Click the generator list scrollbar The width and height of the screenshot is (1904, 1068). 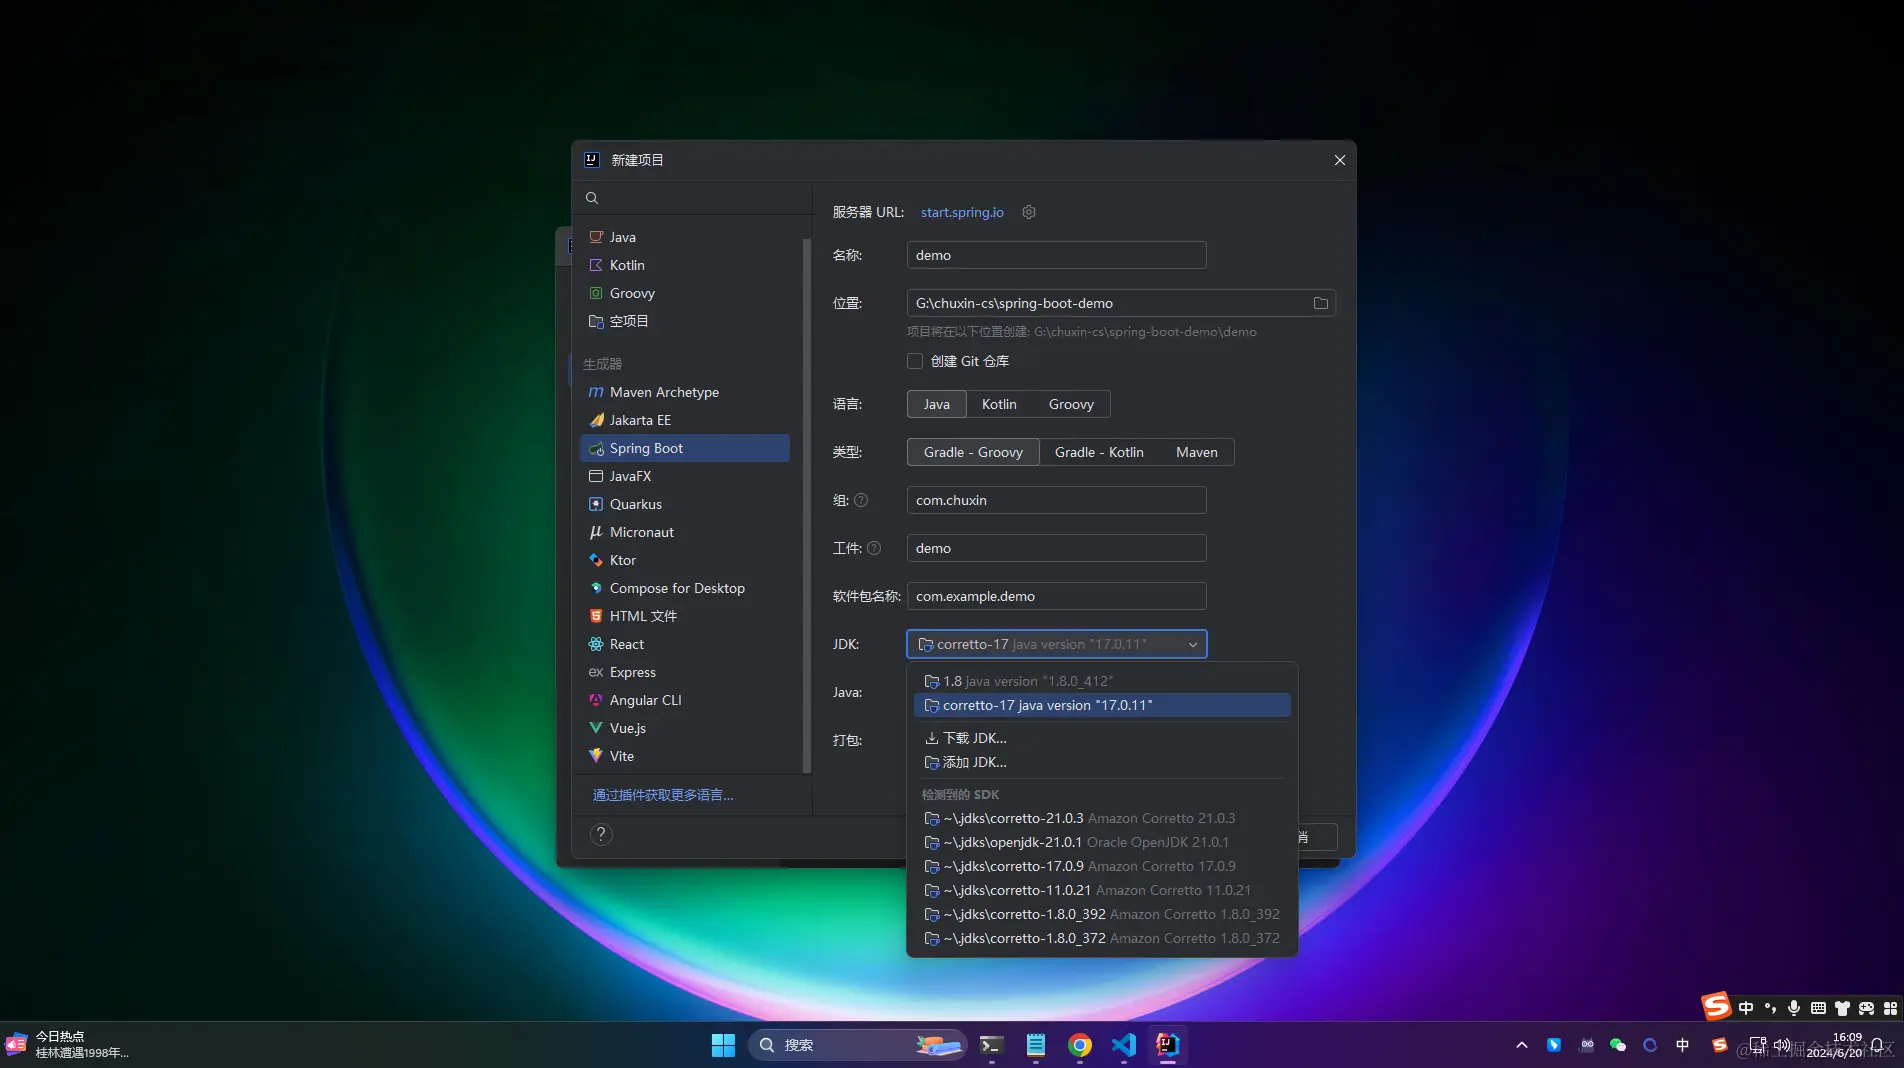click(807, 505)
